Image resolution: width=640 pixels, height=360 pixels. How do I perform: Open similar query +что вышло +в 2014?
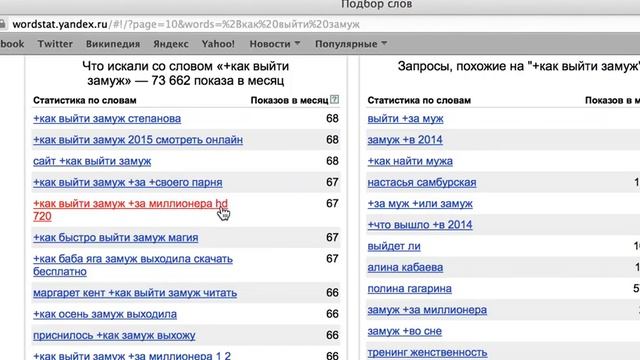coord(420,225)
